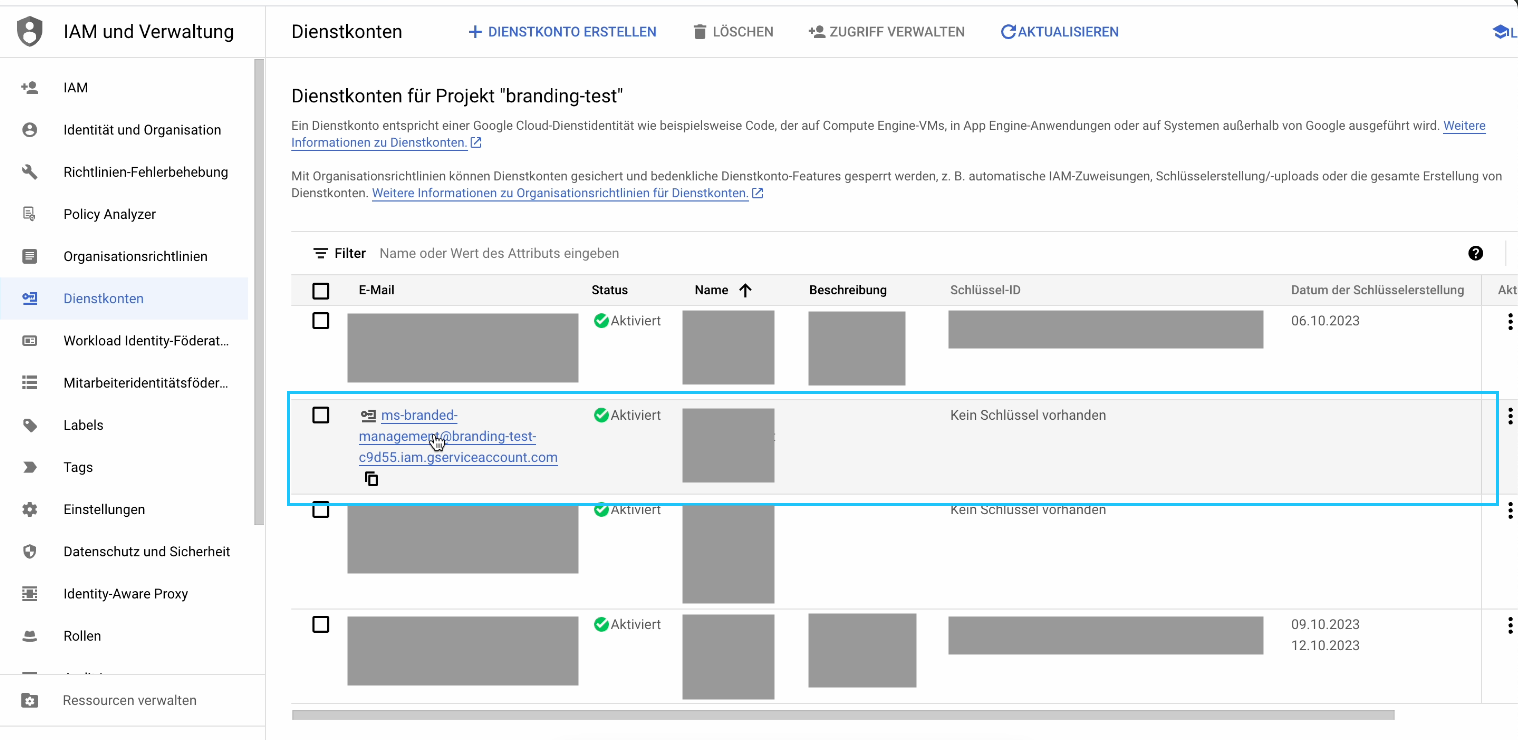Tick the checkbox of the 09.10.2023 row

(x=321, y=624)
